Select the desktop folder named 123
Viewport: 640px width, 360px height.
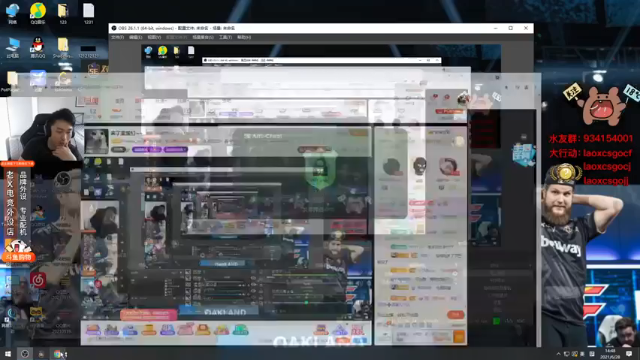pyautogui.click(x=63, y=13)
